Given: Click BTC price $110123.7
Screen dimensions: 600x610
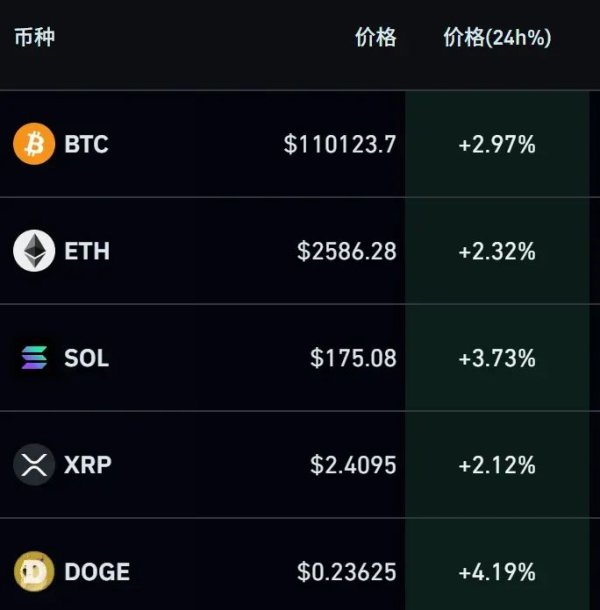Looking at the screenshot, I should [340, 144].
